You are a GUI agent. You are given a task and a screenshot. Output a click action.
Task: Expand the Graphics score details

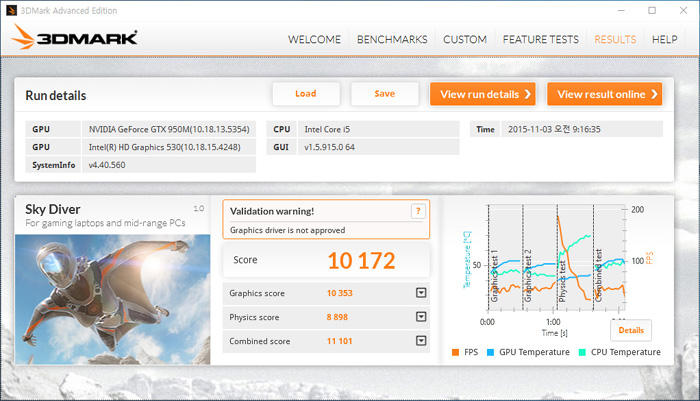coord(421,293)
